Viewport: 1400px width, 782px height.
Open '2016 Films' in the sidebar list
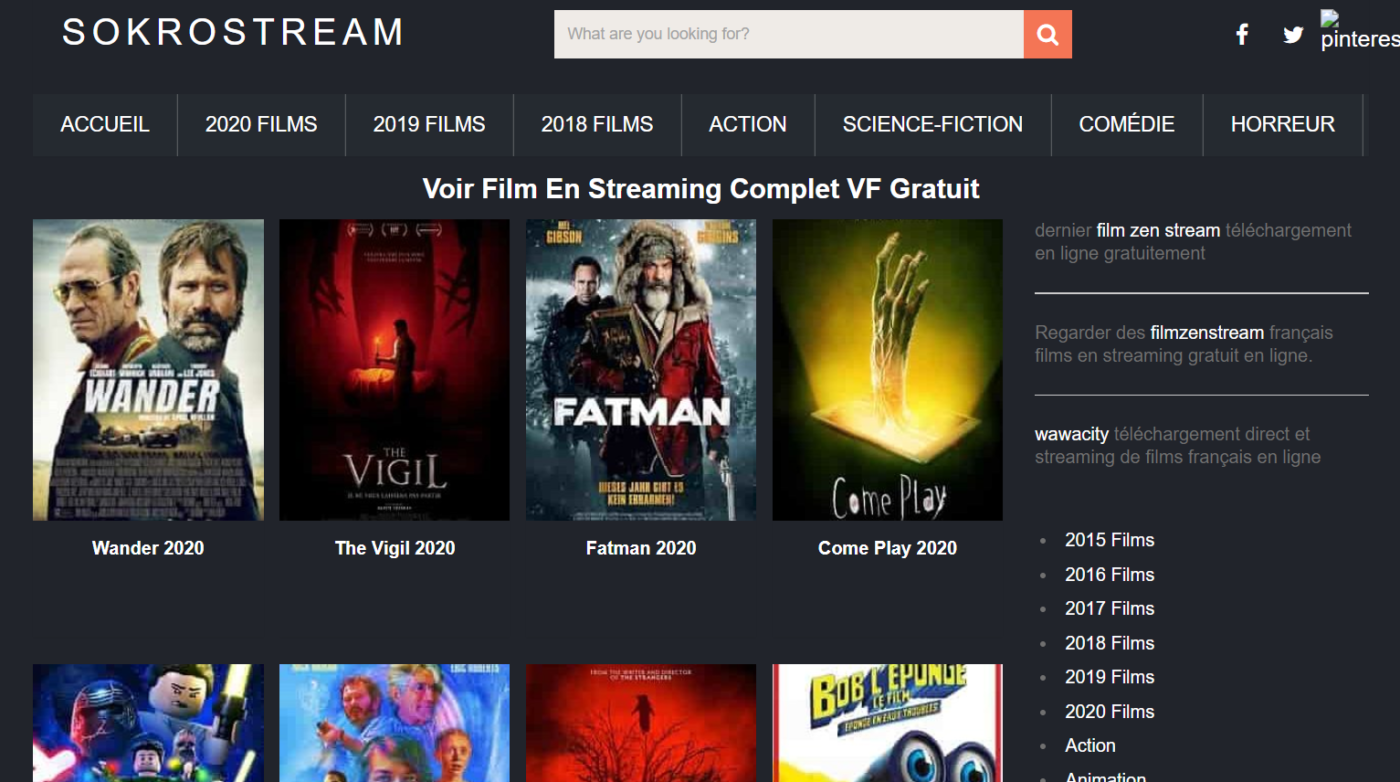(1110, 574)
